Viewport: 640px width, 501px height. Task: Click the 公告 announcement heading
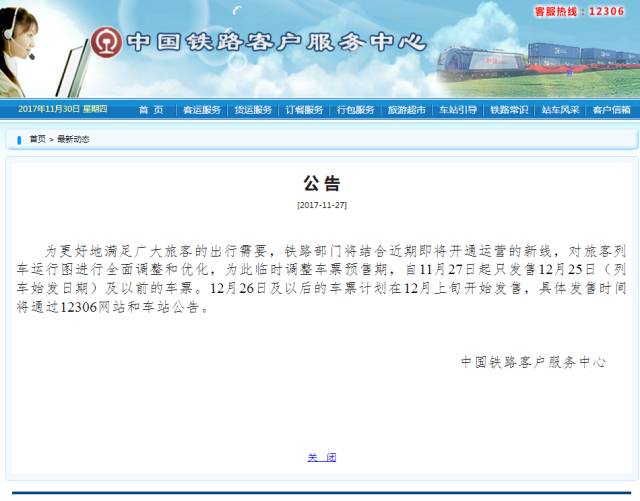tap(321, 183)
